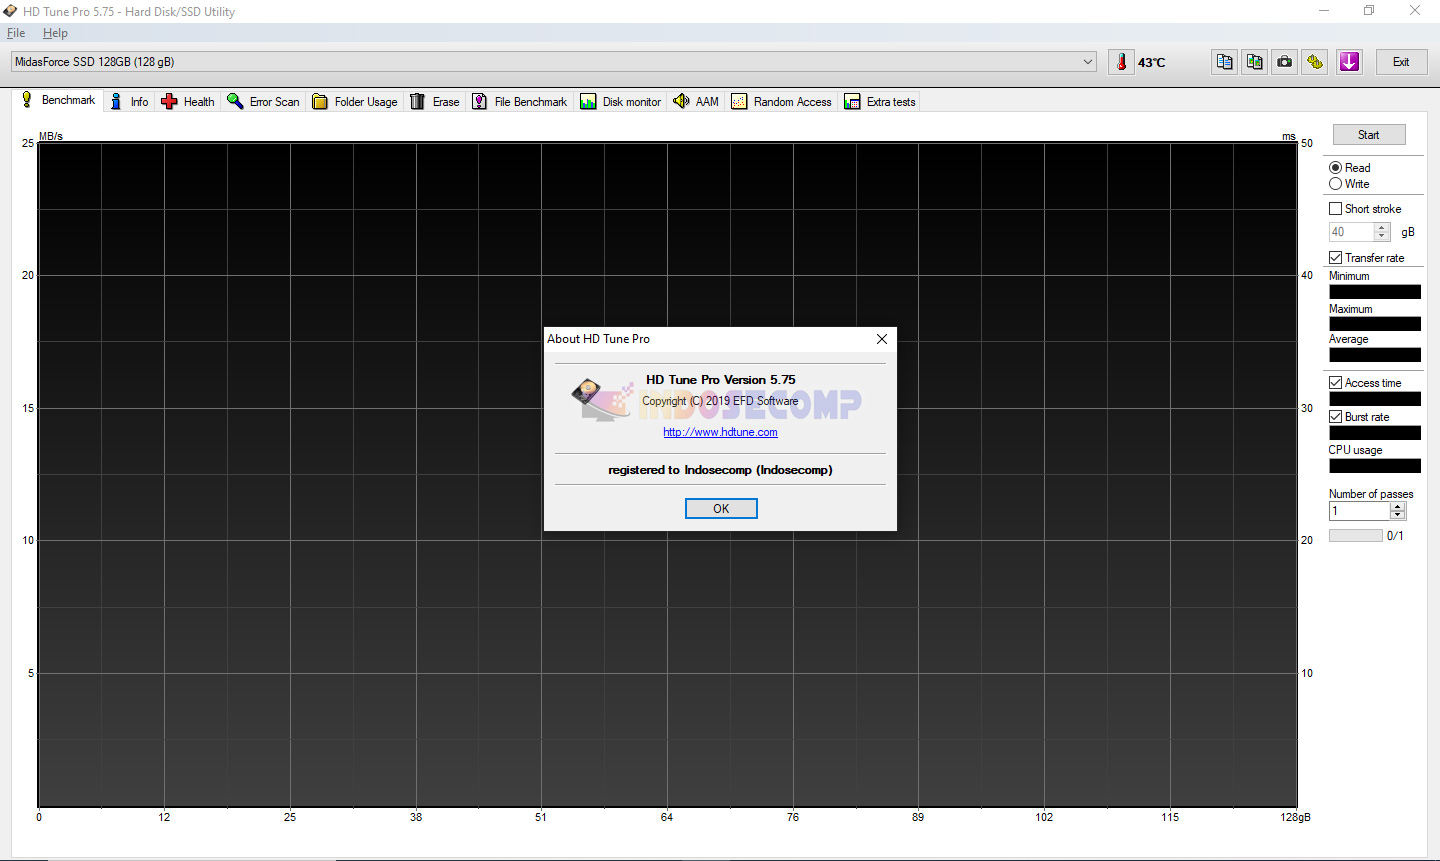The image size is (1440, 861).
Task: Switch to the Extra tests tab
Action: pyautogui.click(x=880, y=101)
